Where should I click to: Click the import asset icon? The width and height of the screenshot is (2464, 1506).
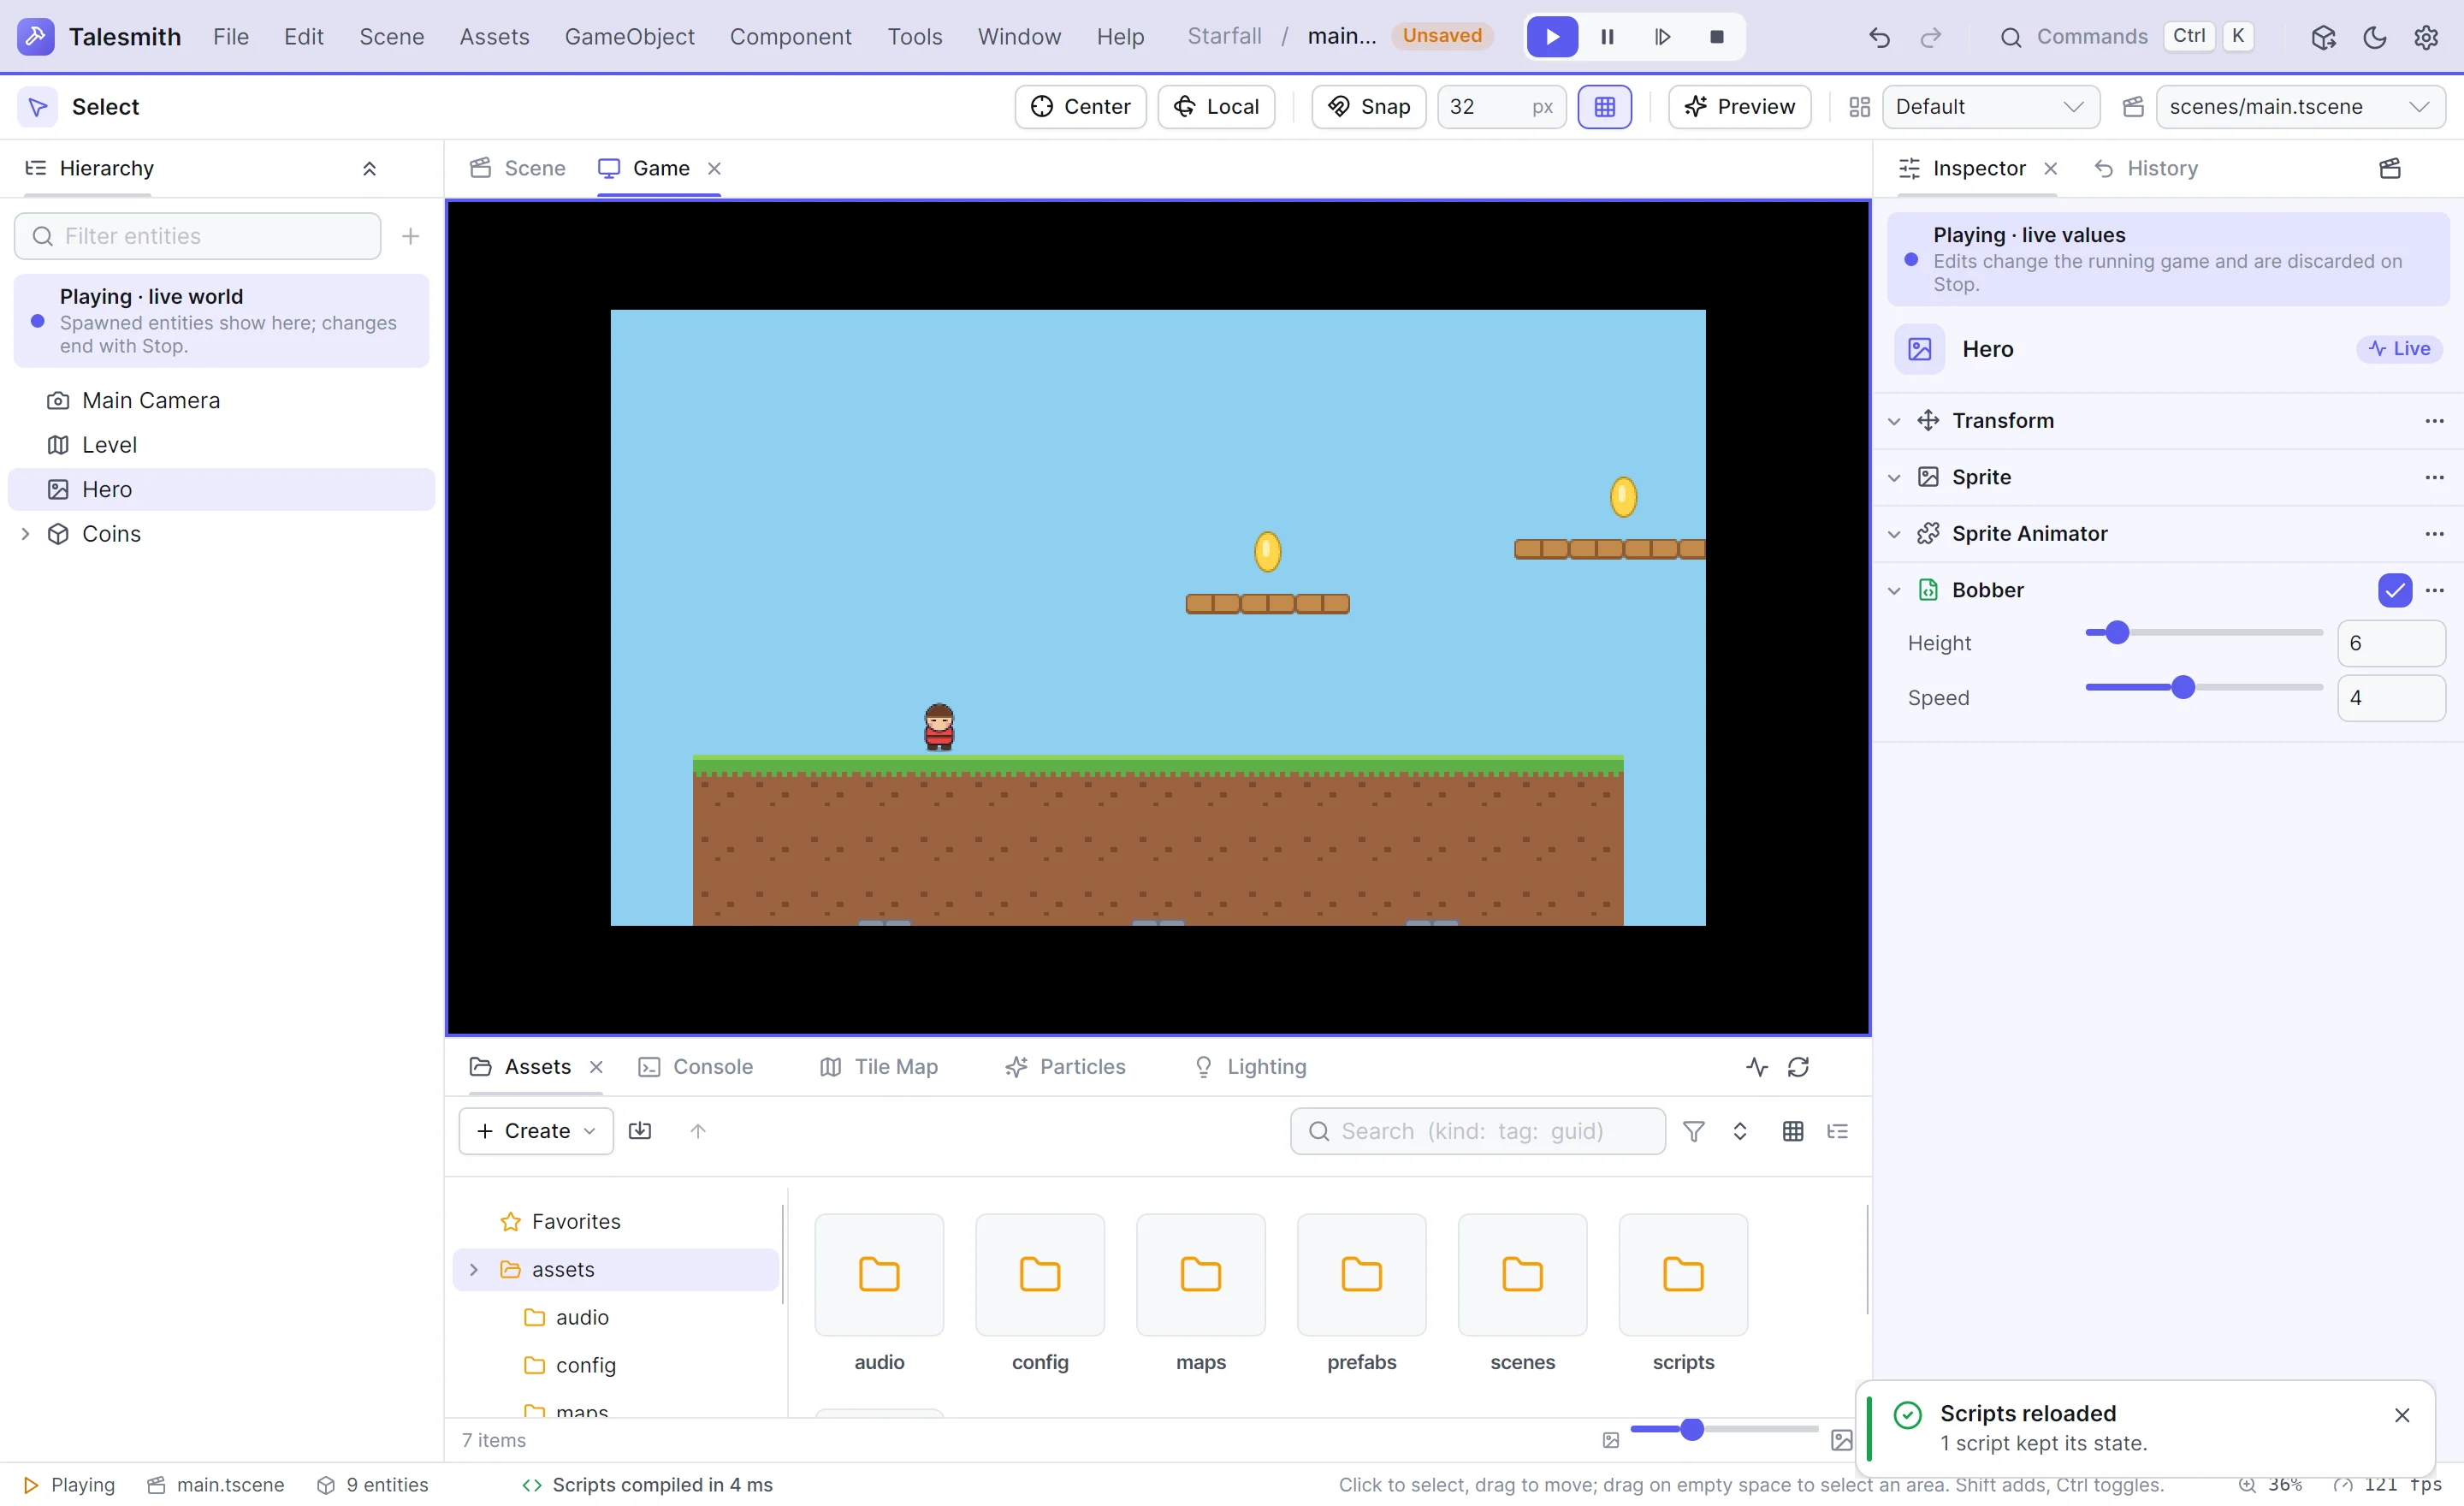(640, 1131)
